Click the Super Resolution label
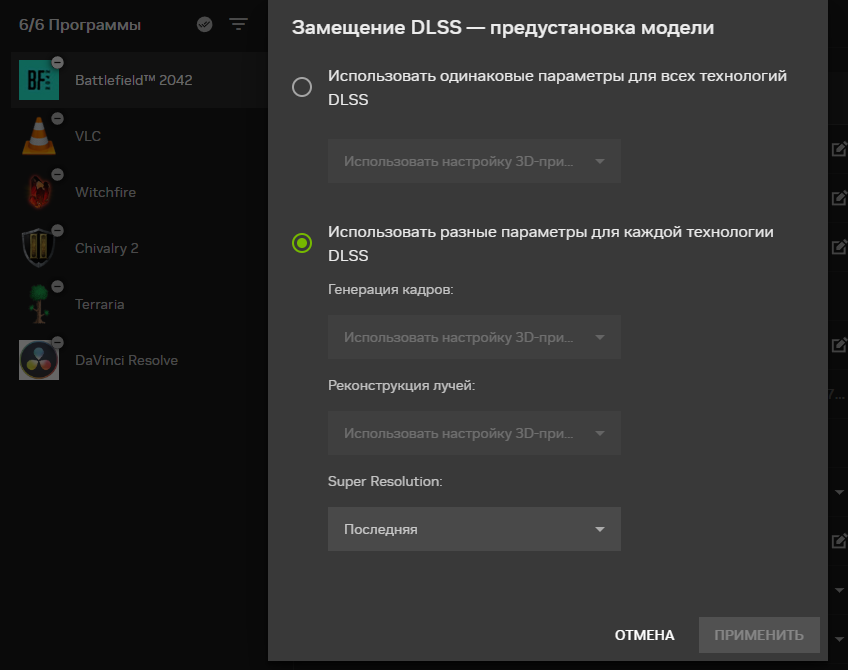Viewport: 848px width, 670px height. [x=385, y=481]
